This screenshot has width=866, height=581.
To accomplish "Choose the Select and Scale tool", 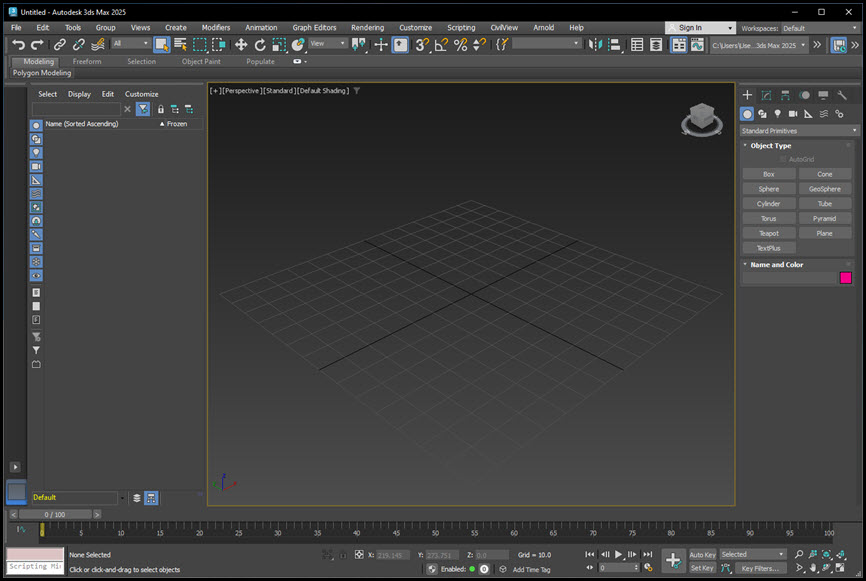I will (x=279, y=45).
